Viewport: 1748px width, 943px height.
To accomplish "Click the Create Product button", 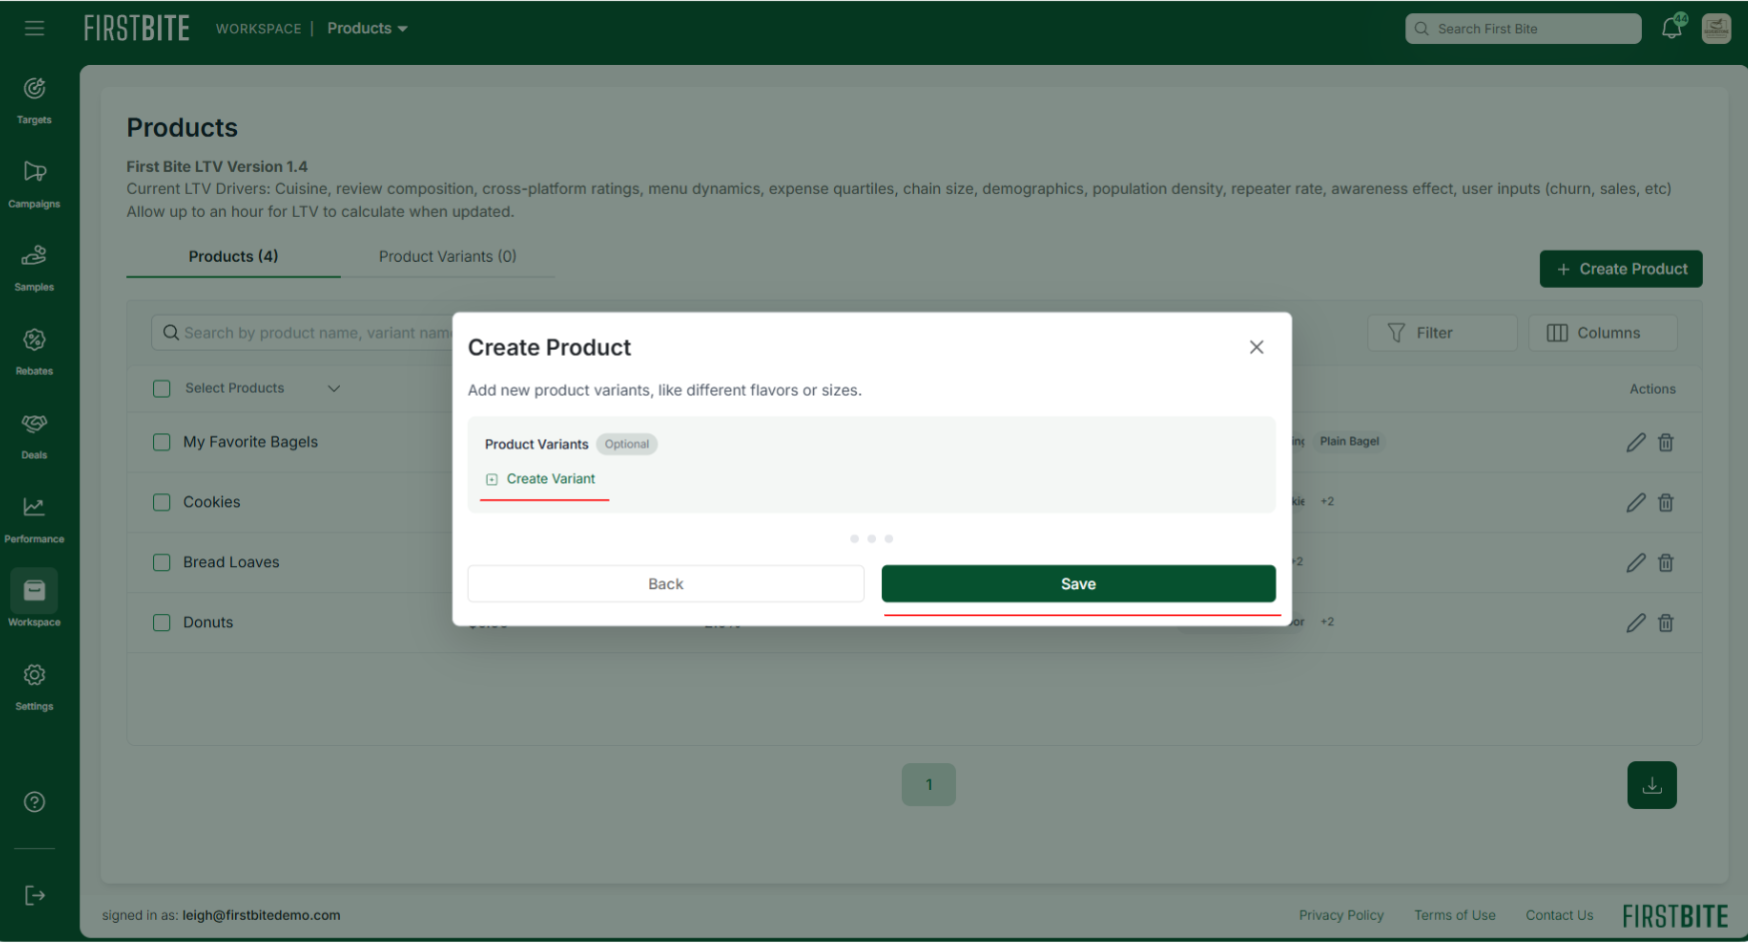I will [x=1621, y=269].
